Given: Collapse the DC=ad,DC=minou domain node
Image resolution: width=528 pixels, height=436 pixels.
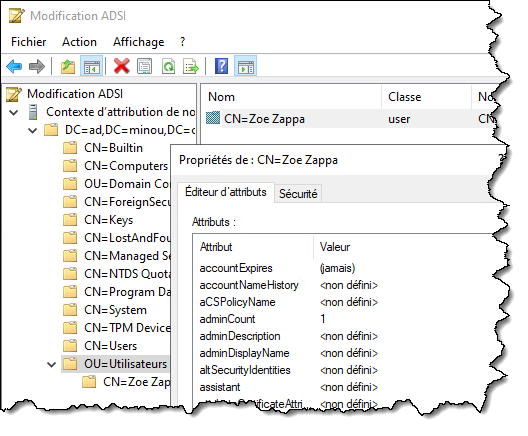Looking at the screenshot, I should coord(33,130).
